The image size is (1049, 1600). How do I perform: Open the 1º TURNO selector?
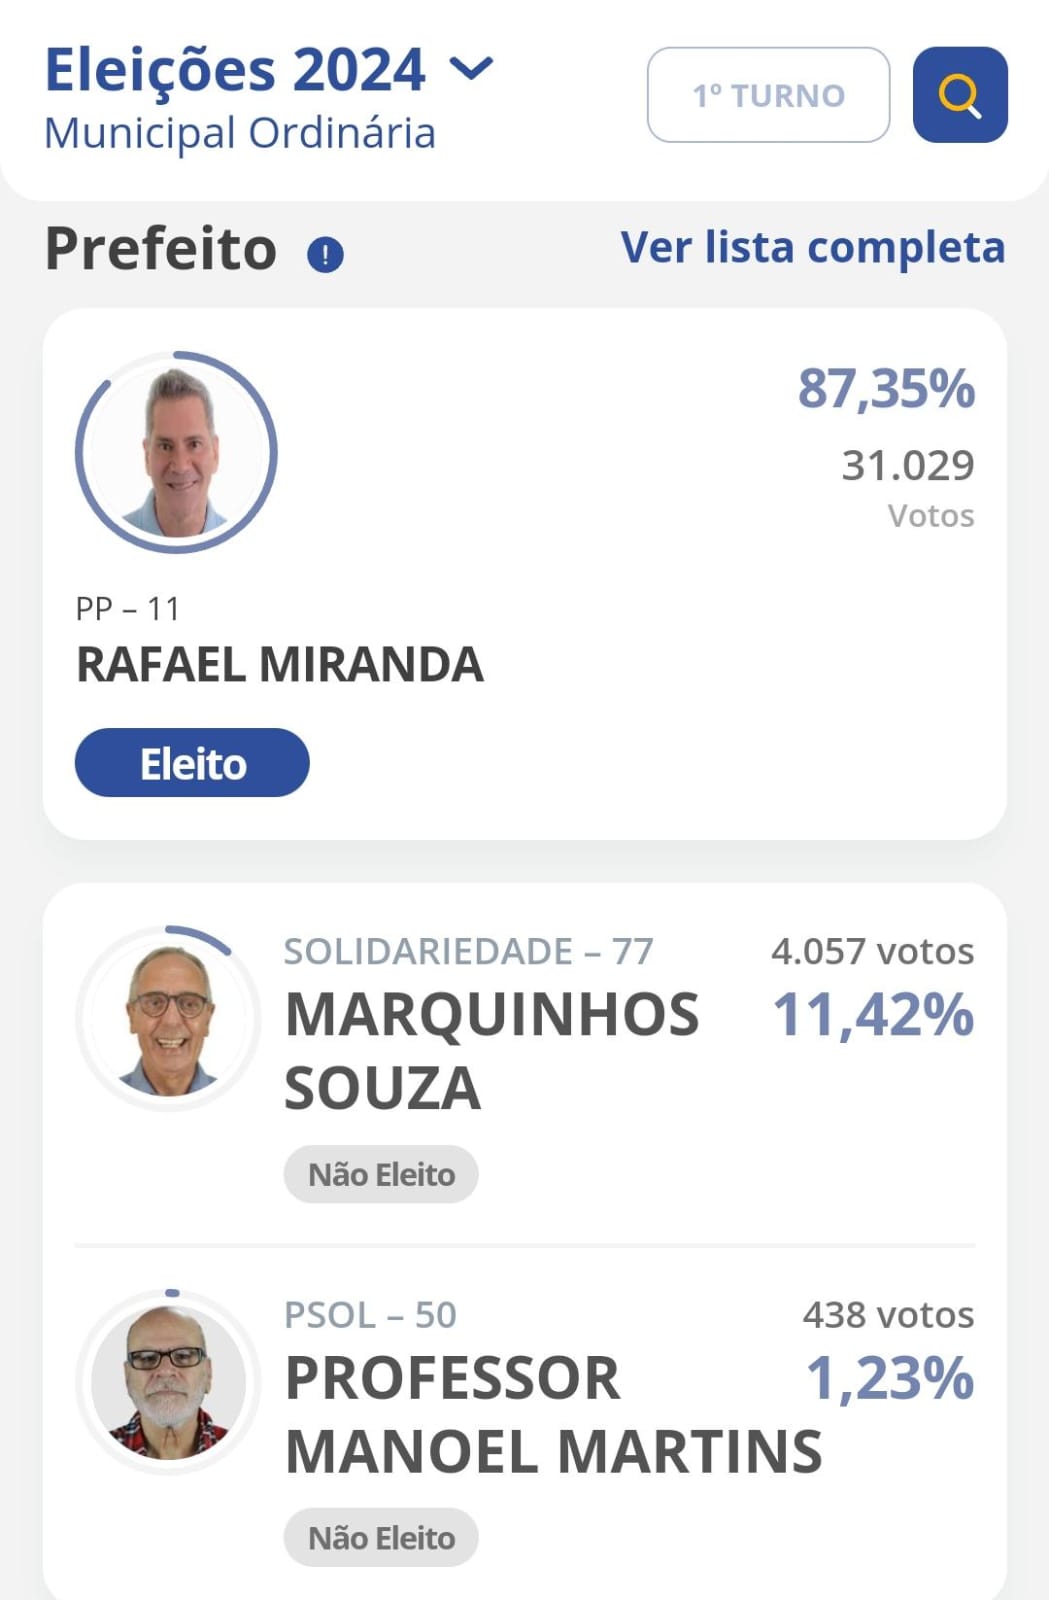click(x=768, y=95)
